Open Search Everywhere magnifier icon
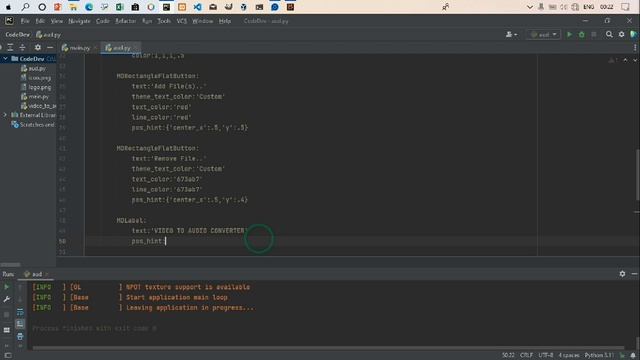 pyautogui.click(x=609, y=35)
